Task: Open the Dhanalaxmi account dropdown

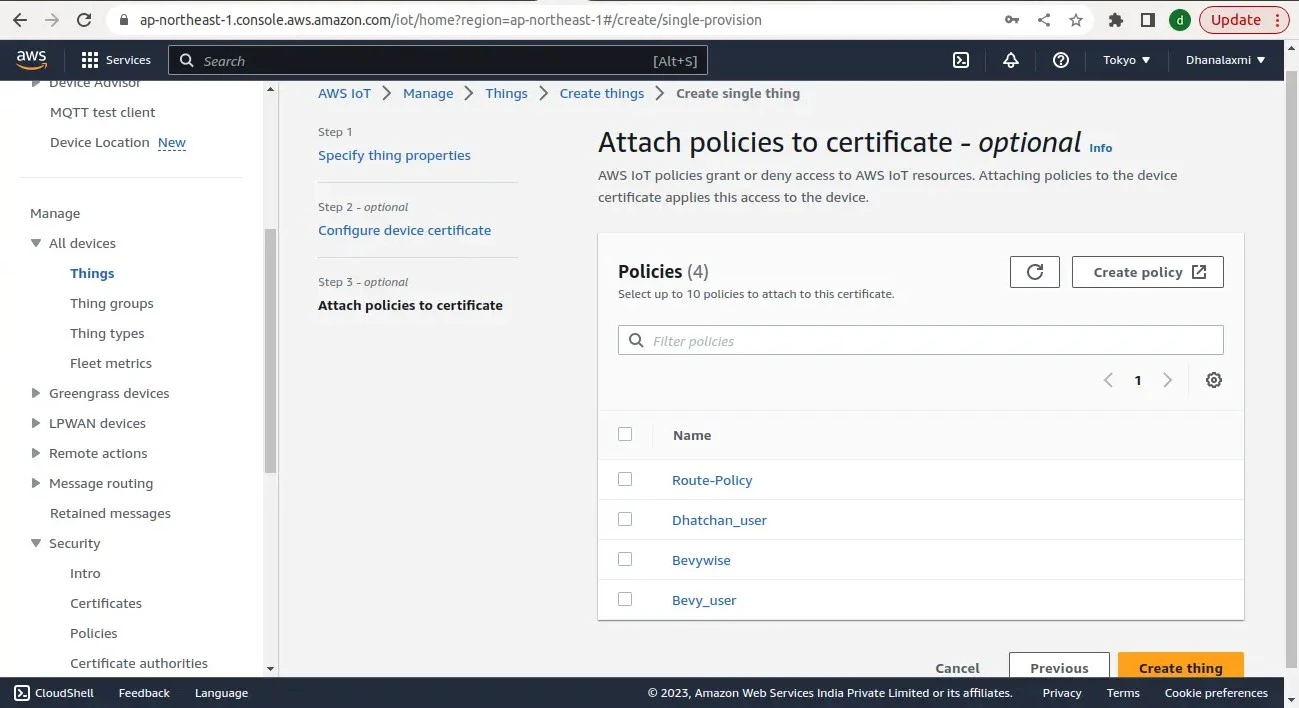Action: click(x=1225, y=60)
